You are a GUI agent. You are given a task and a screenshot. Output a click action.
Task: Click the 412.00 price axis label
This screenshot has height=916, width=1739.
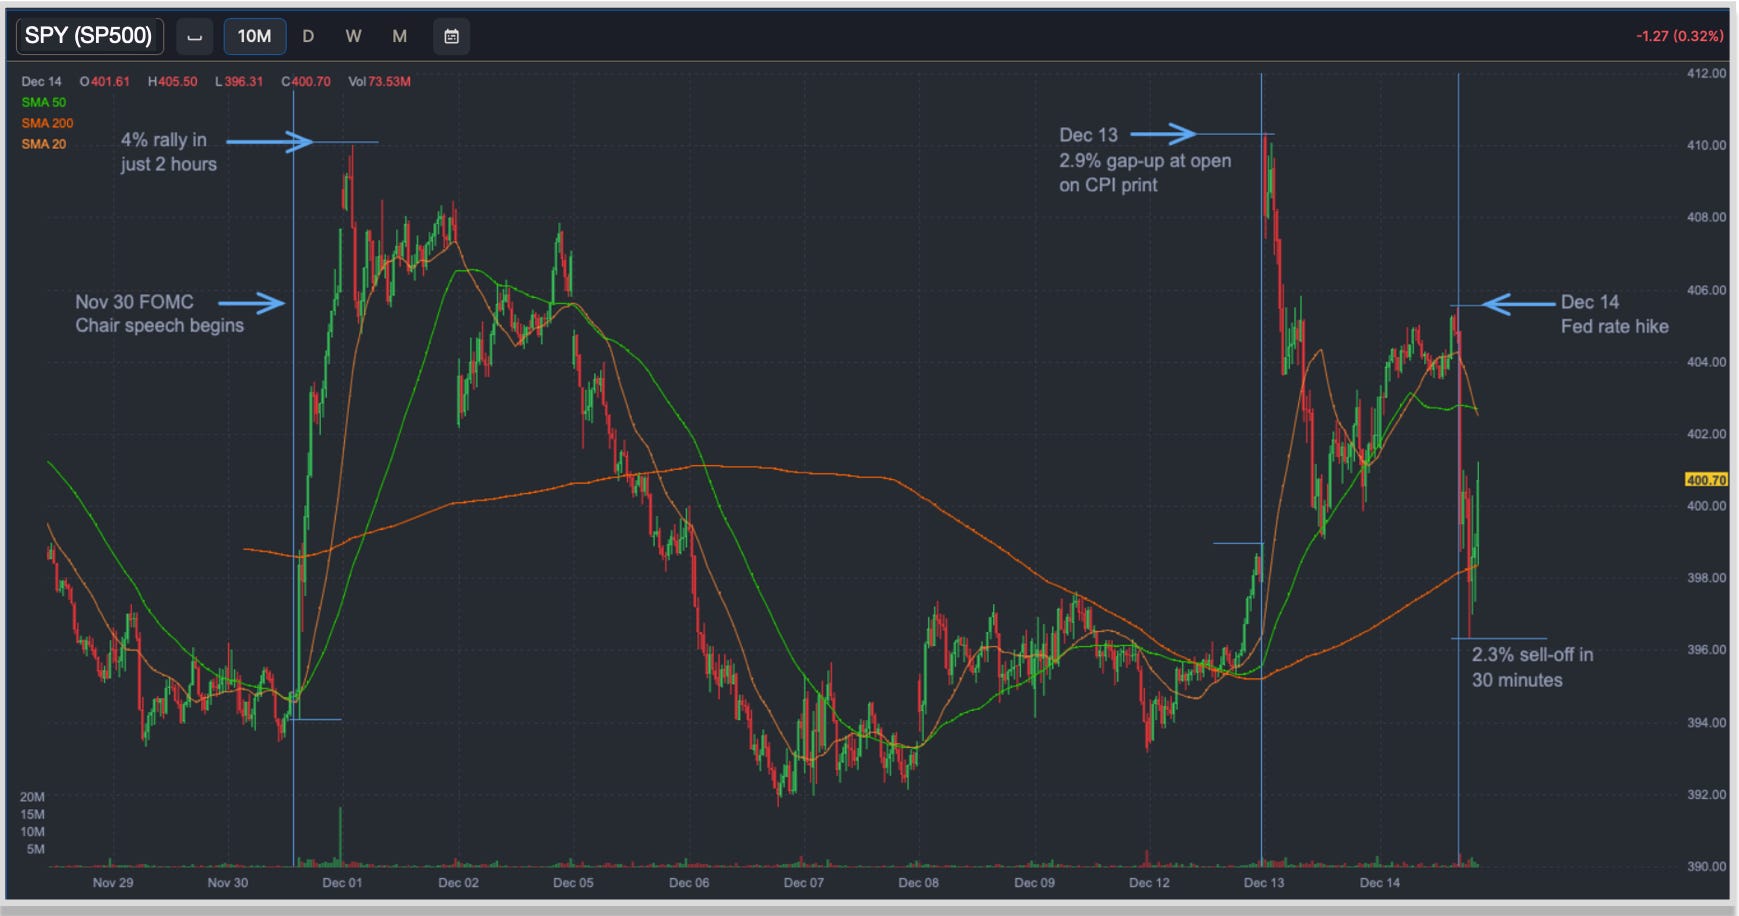(1706, 74)
